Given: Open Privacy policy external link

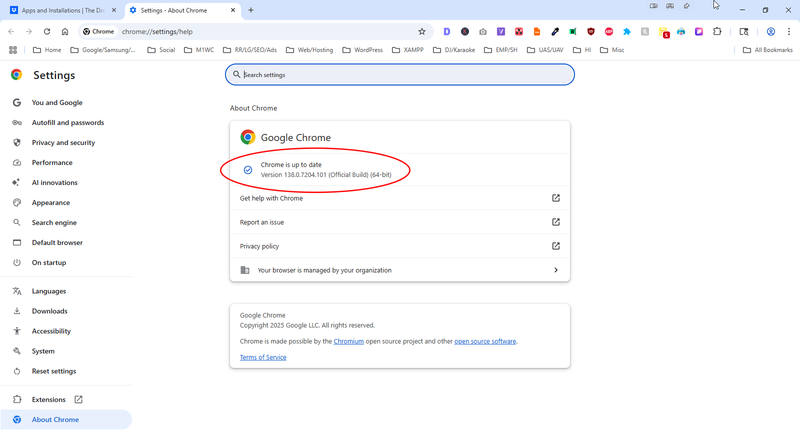Looking at the screenshot, I should pyautogui.click(x=556, y=246).
